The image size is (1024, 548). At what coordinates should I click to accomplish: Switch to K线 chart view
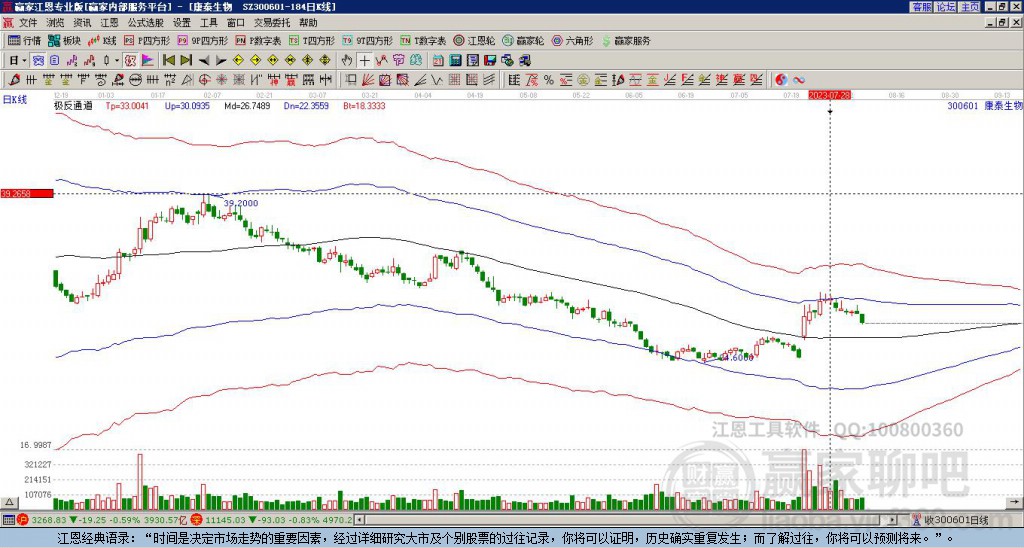point(103,40)
